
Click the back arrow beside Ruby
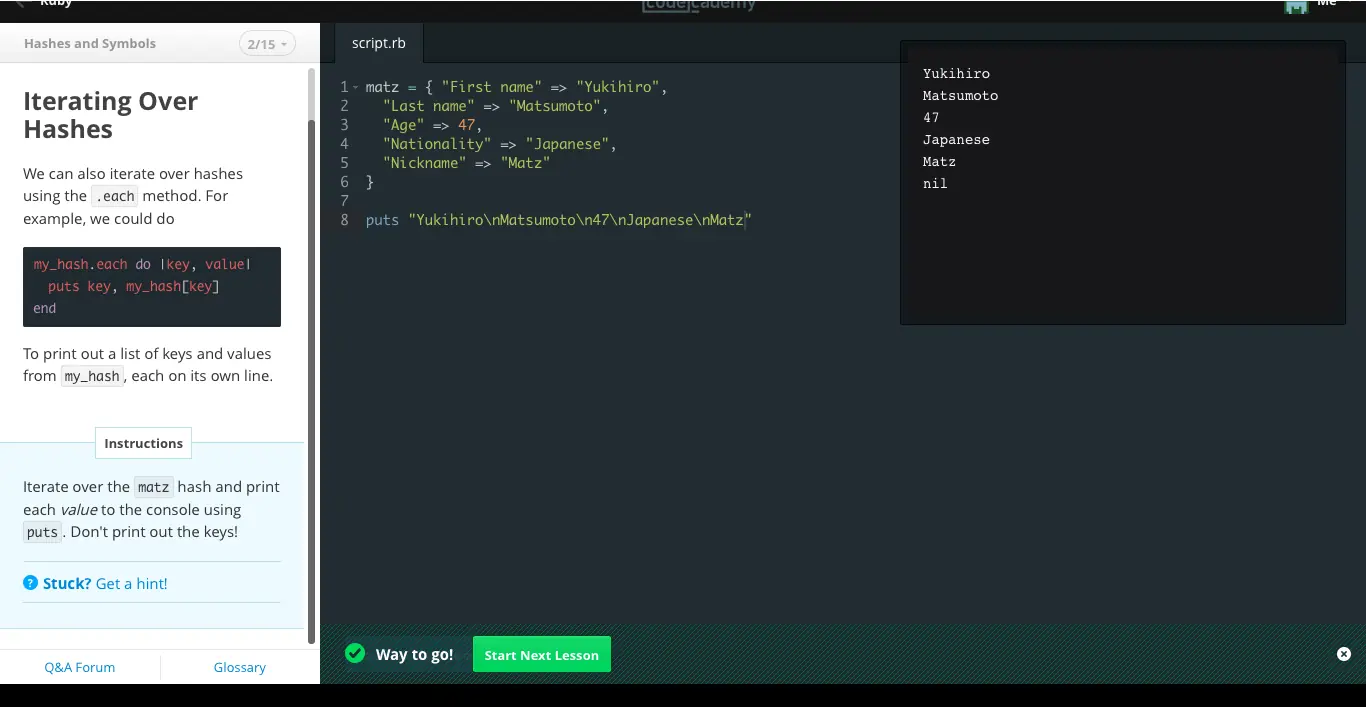pyautogui.click(x=20, y=5)
